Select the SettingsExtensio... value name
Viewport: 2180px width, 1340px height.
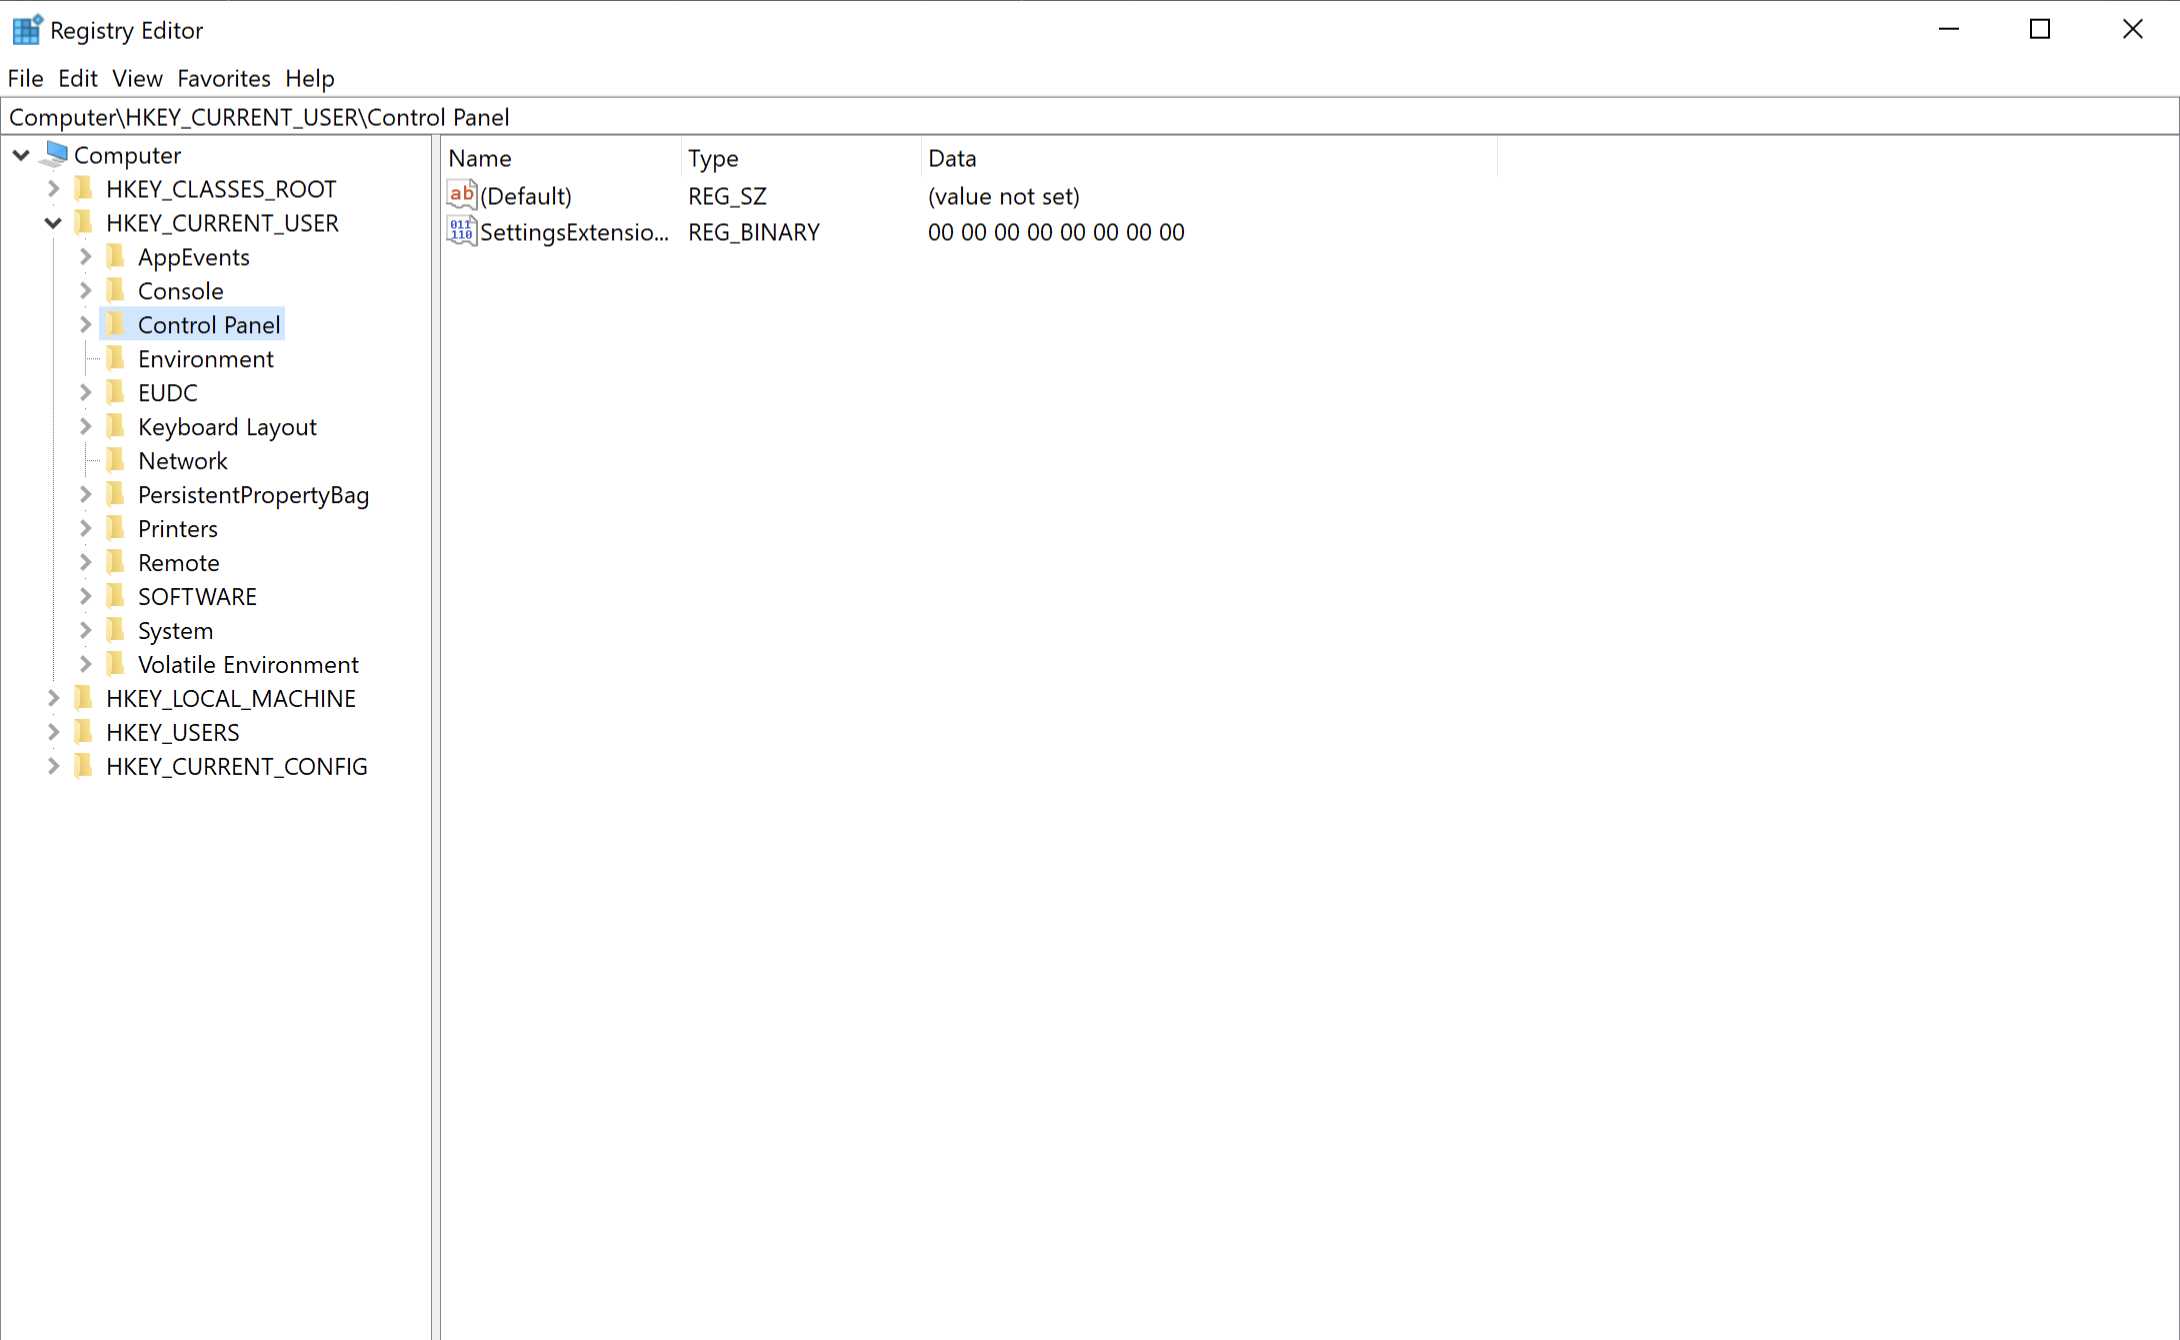click(x=574, y=232)
